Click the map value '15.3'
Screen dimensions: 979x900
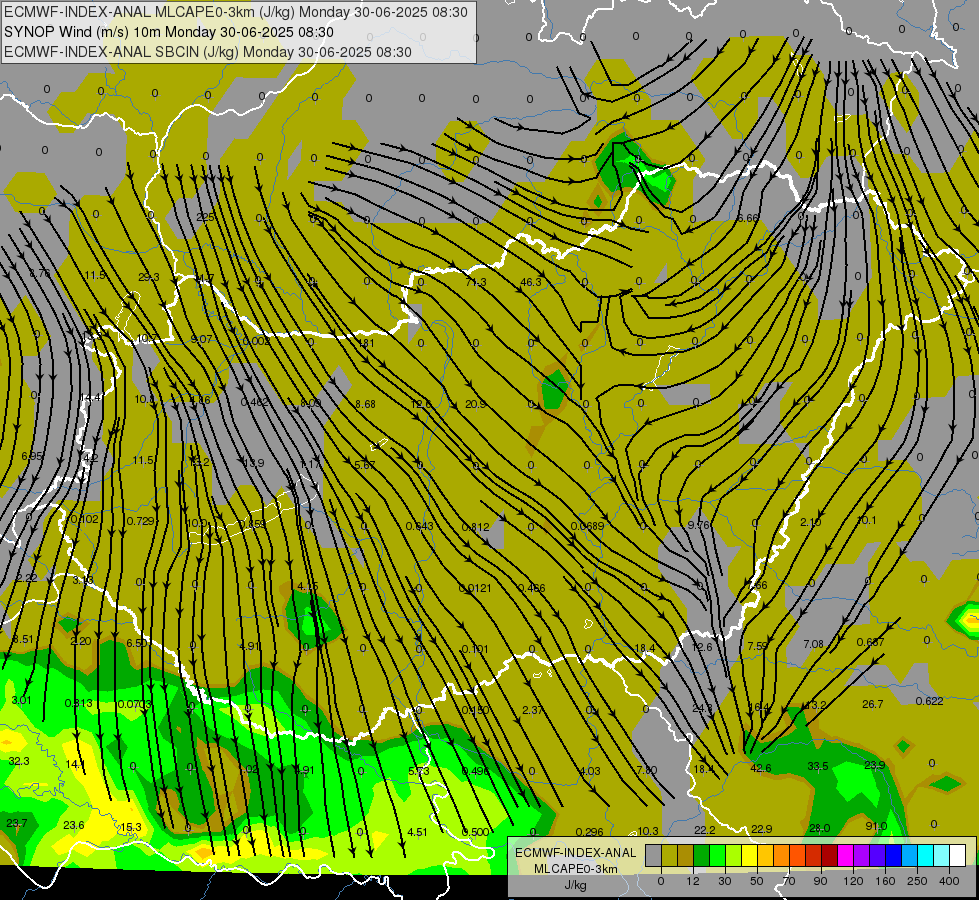point(130,827)
